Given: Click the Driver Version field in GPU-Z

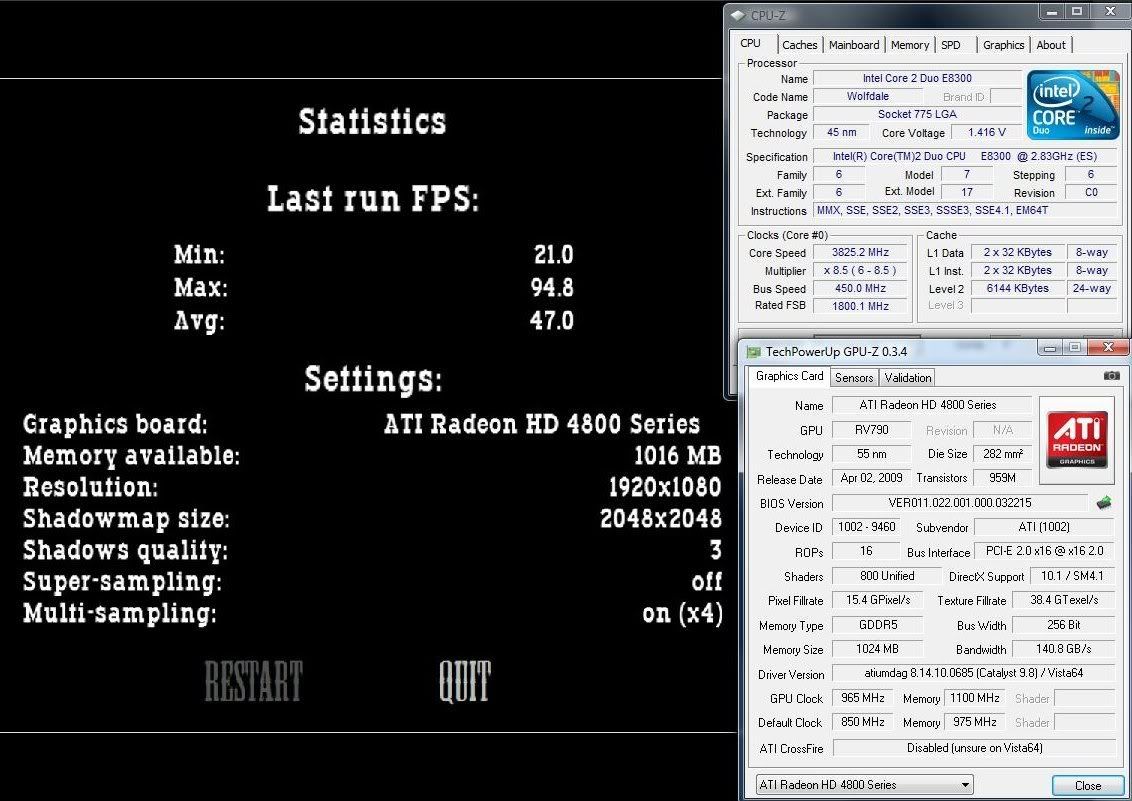Looking at the screenshot, I should pos(973,673).
